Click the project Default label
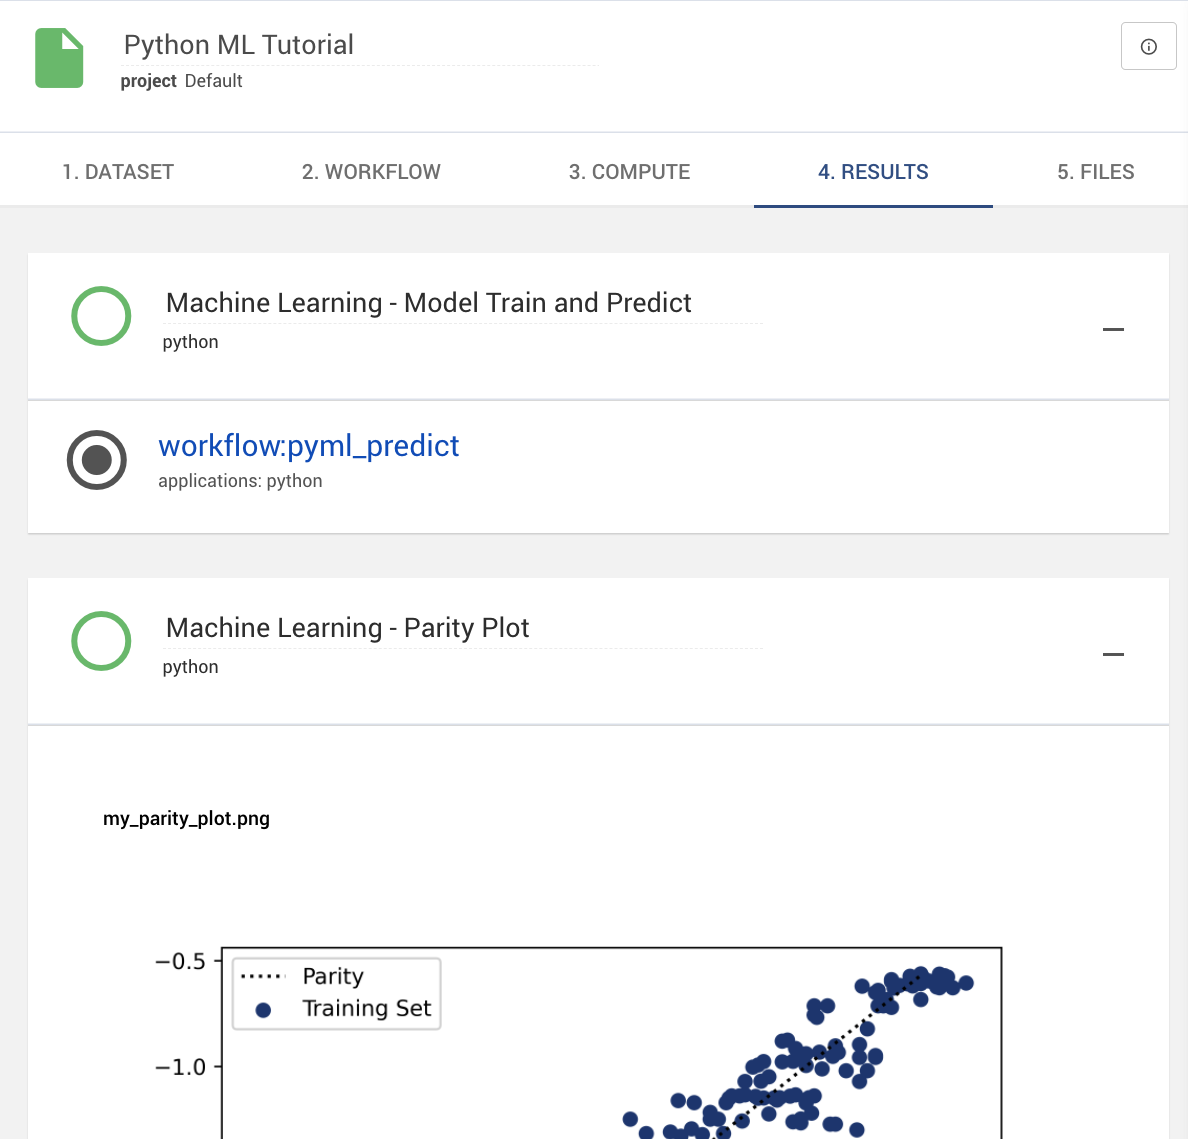Image resolution: width=1188 pixels, height=1139 pixels. click(x=182, y=81)
